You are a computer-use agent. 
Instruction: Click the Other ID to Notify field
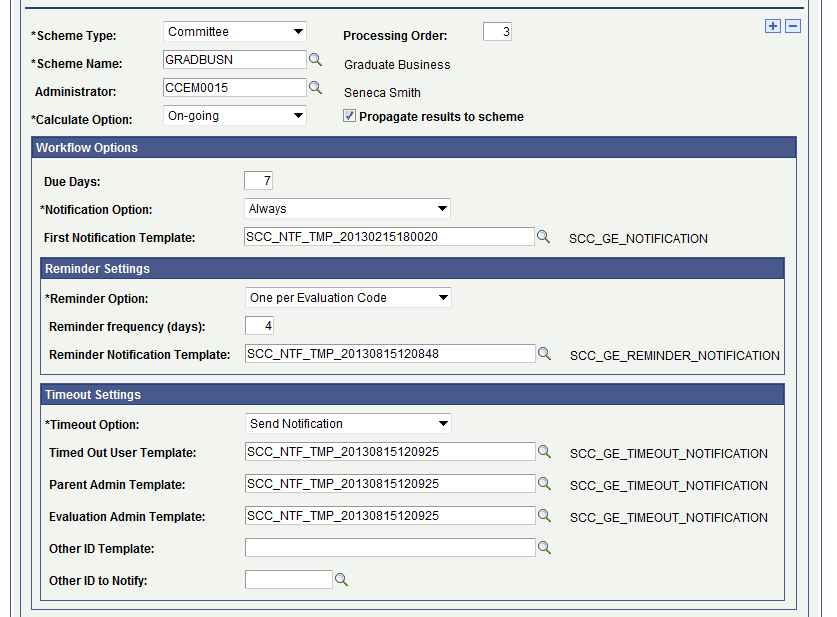(x=289, y=580)
